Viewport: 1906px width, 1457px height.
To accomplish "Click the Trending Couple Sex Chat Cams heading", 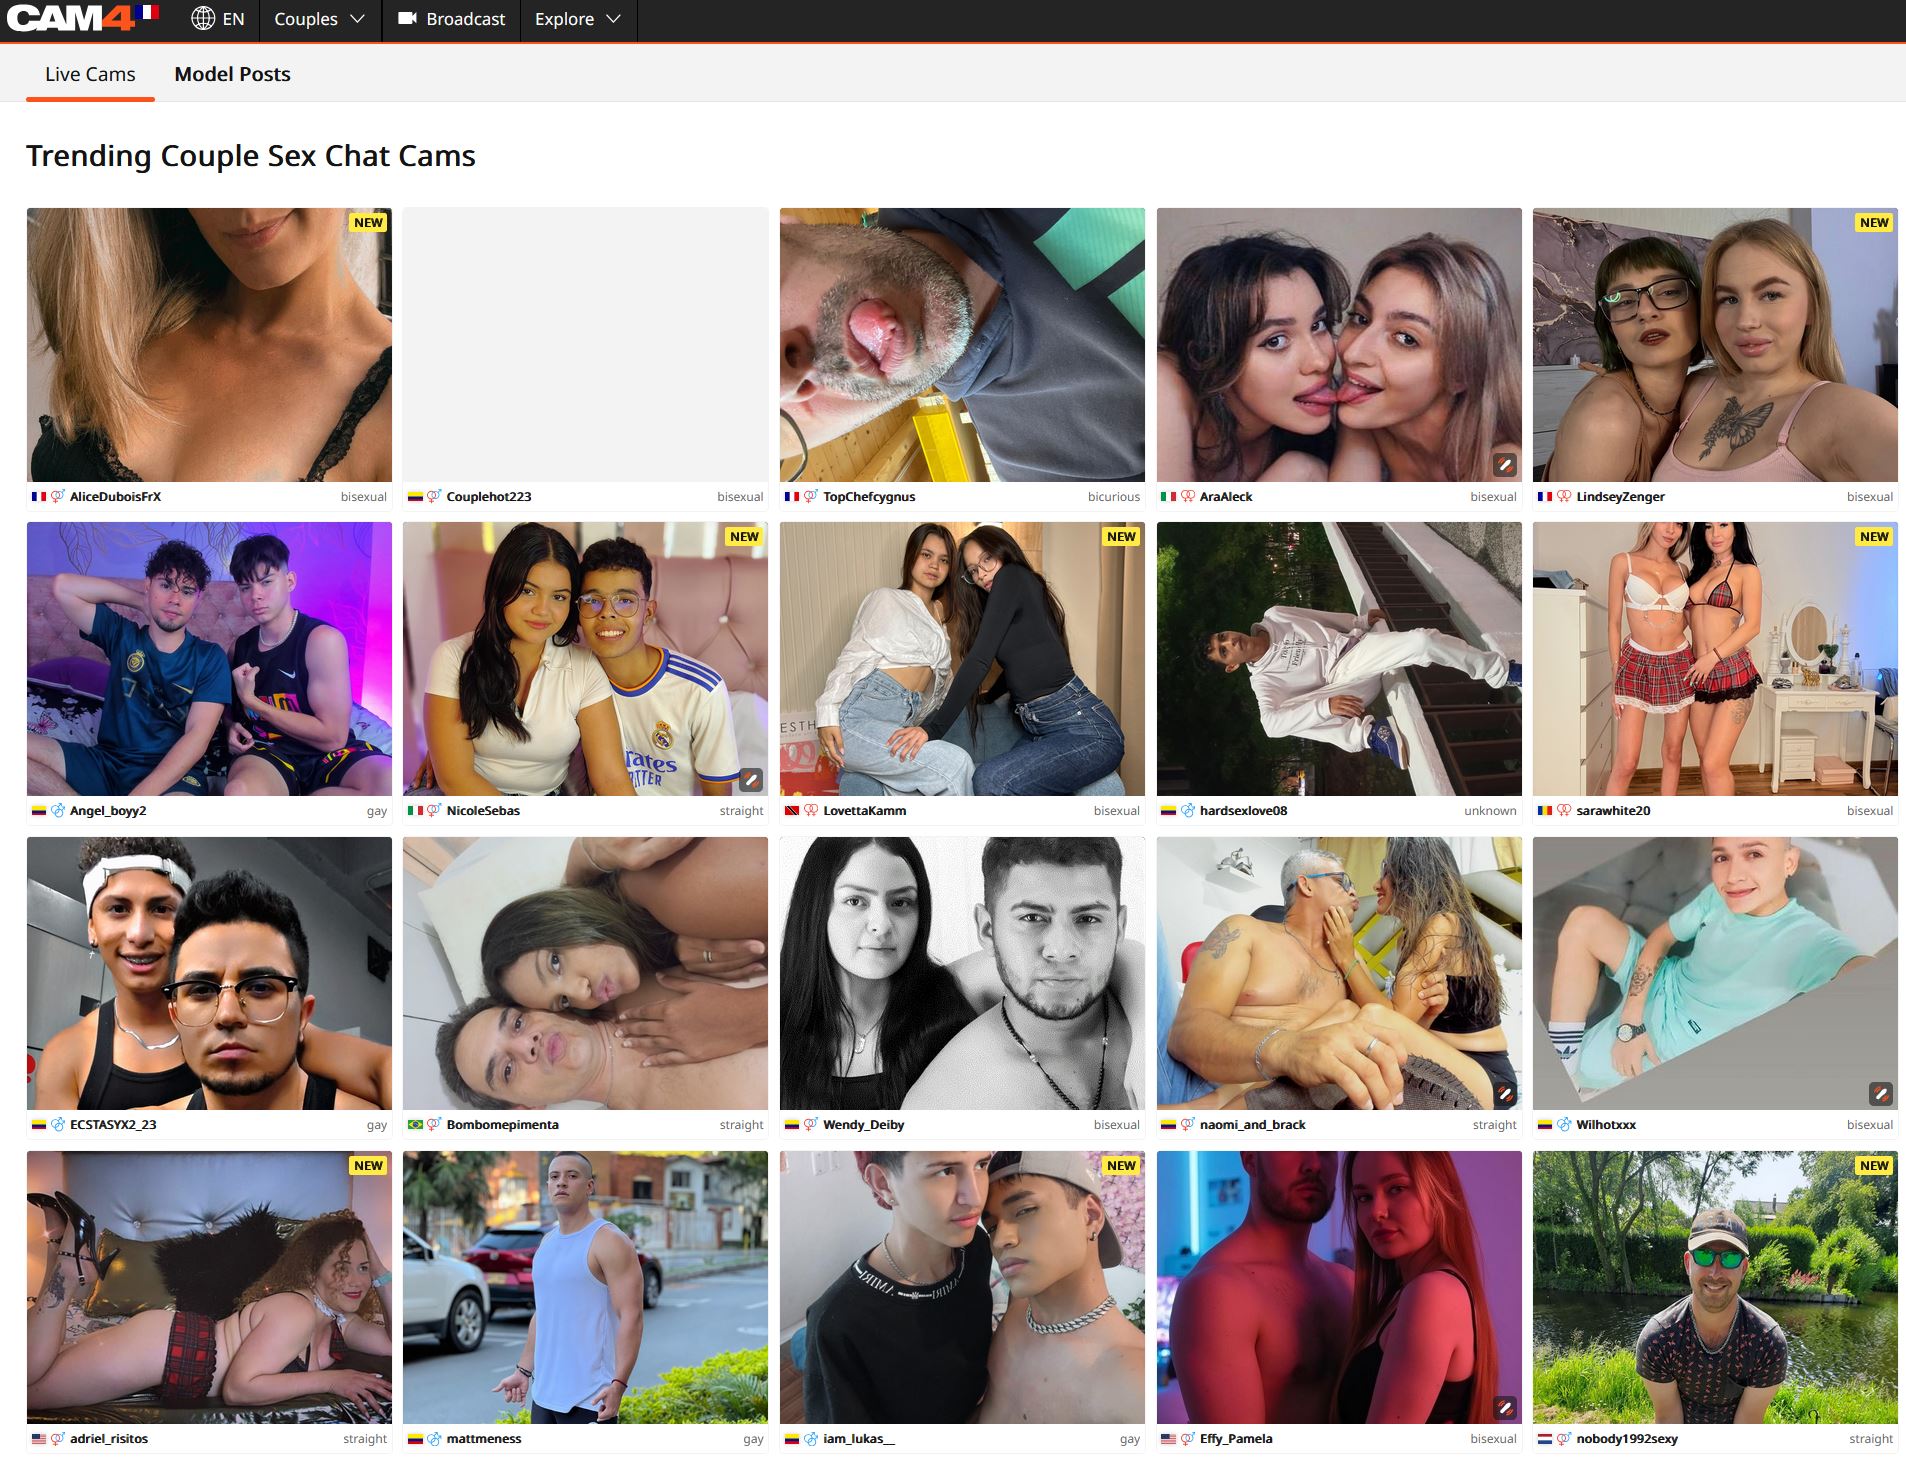I will coord(251,156).
